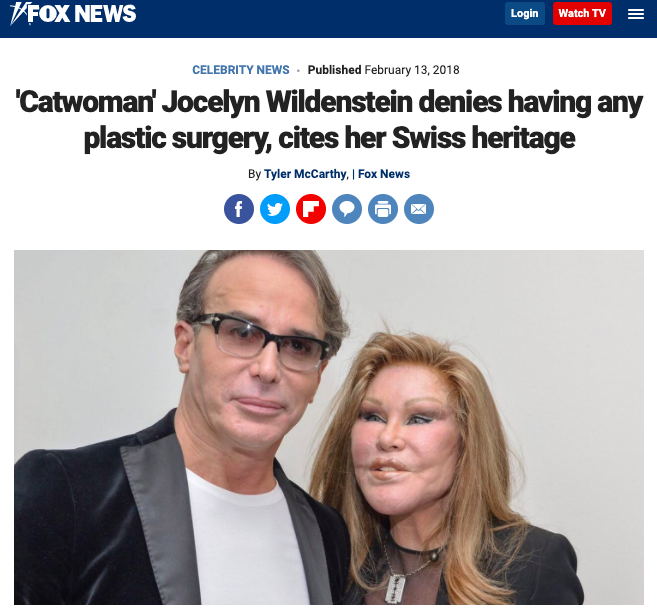Viewport: 657px width, 613px height.
Task: Click the blank navy header bar area
Action: coord(318,17)
